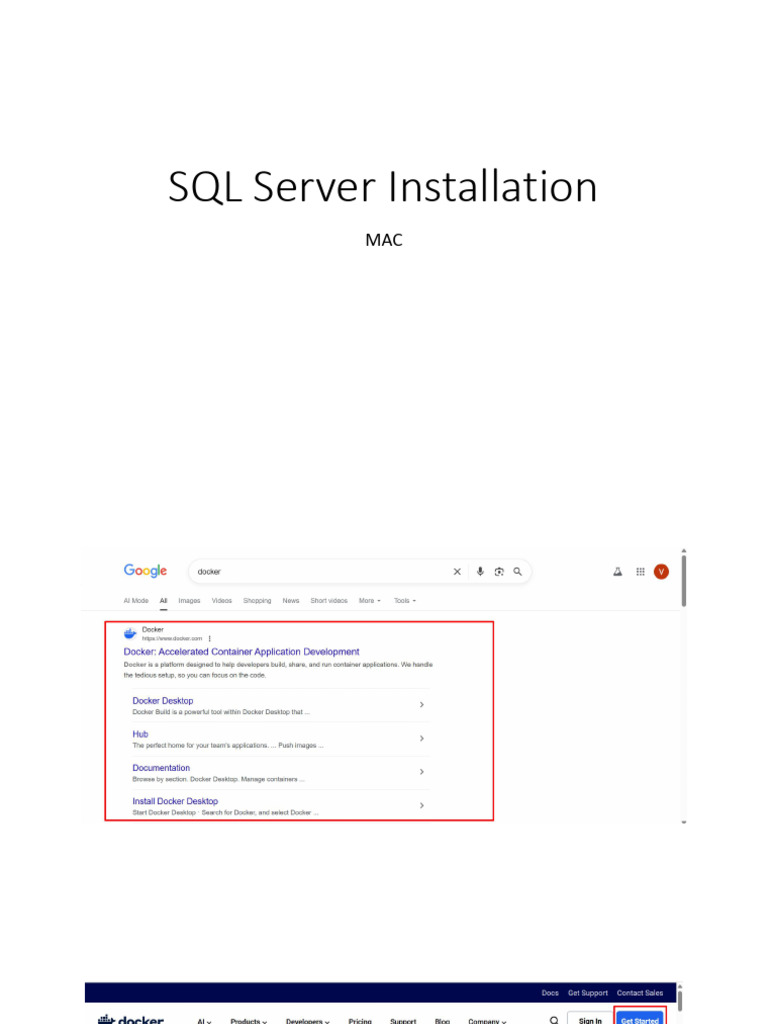
Task: Click 'Browse by section. Docker Desktop' snippet
Action: click(219, 779)
